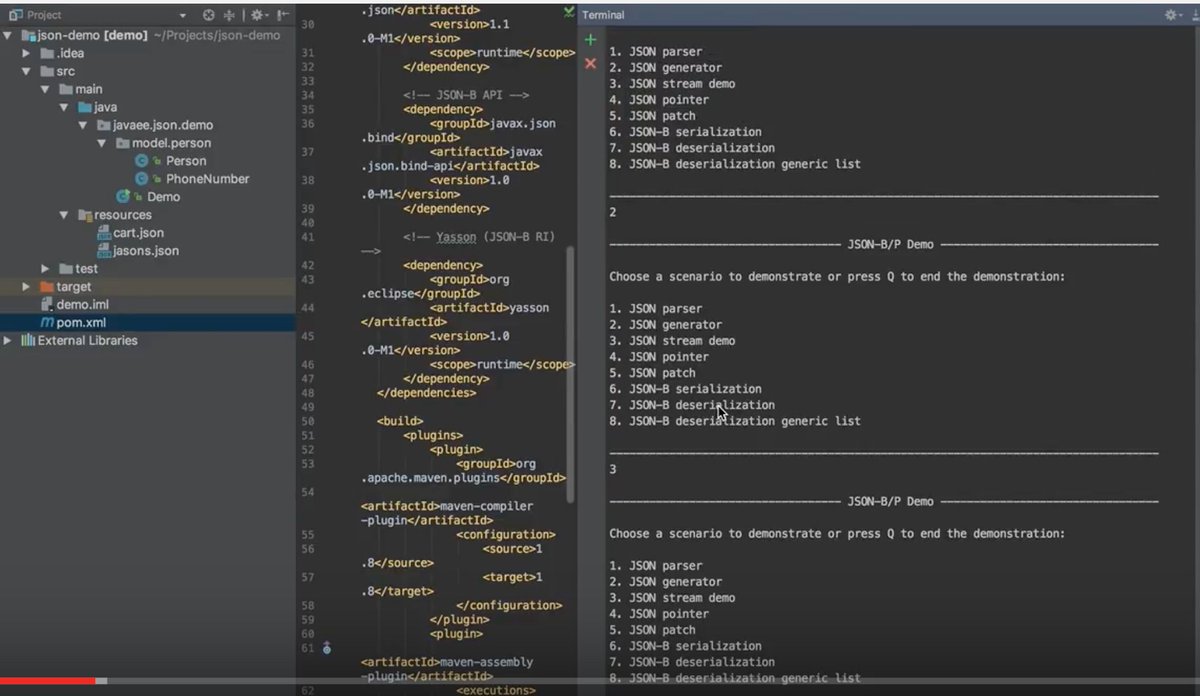Collapse all nodes with Project panel toolbar icon
1200x696 pixels.
pos(231,15)
